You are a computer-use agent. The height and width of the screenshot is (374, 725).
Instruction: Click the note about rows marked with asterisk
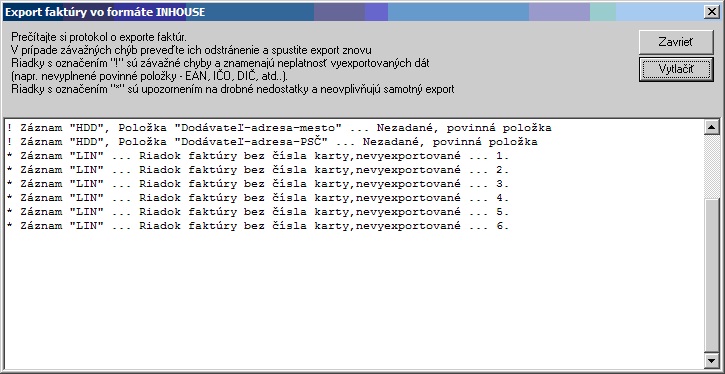233,89
